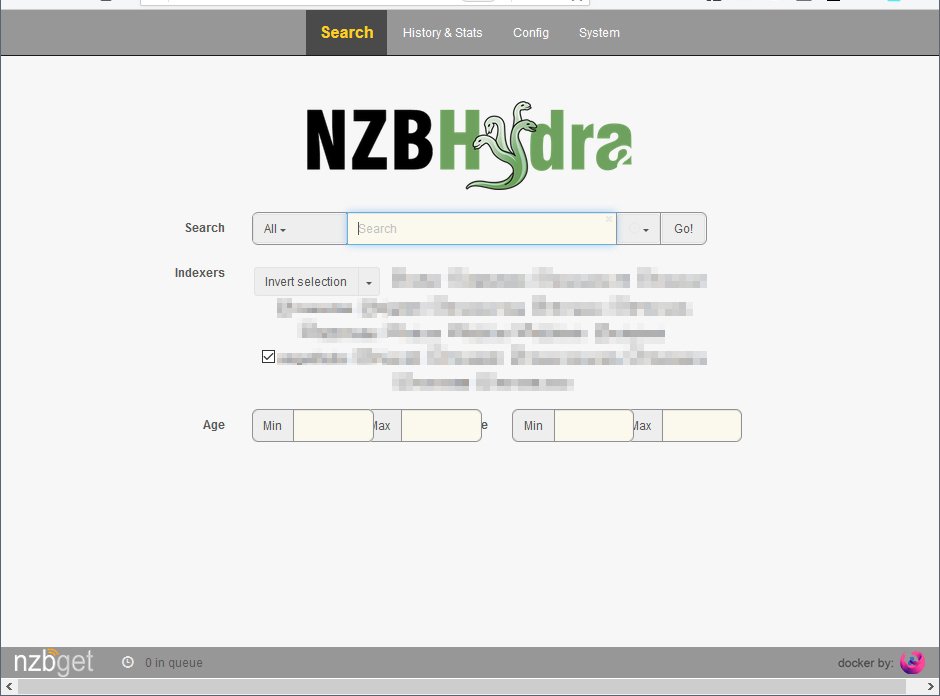Open History & Stats tab
The height and width of the screenshot is (696, 940).
click(x=442, y=32)
